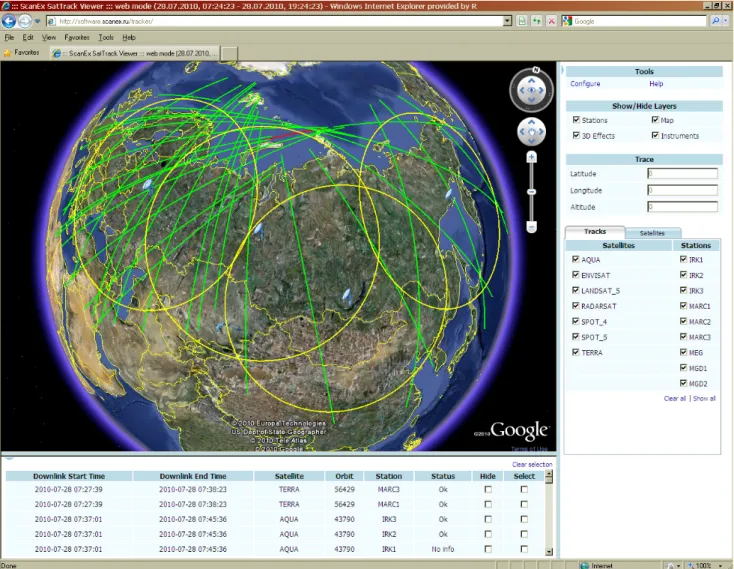This screenshot has height=569, width=734.
Task: Open the Edit menu
Action: pos(28,37)
